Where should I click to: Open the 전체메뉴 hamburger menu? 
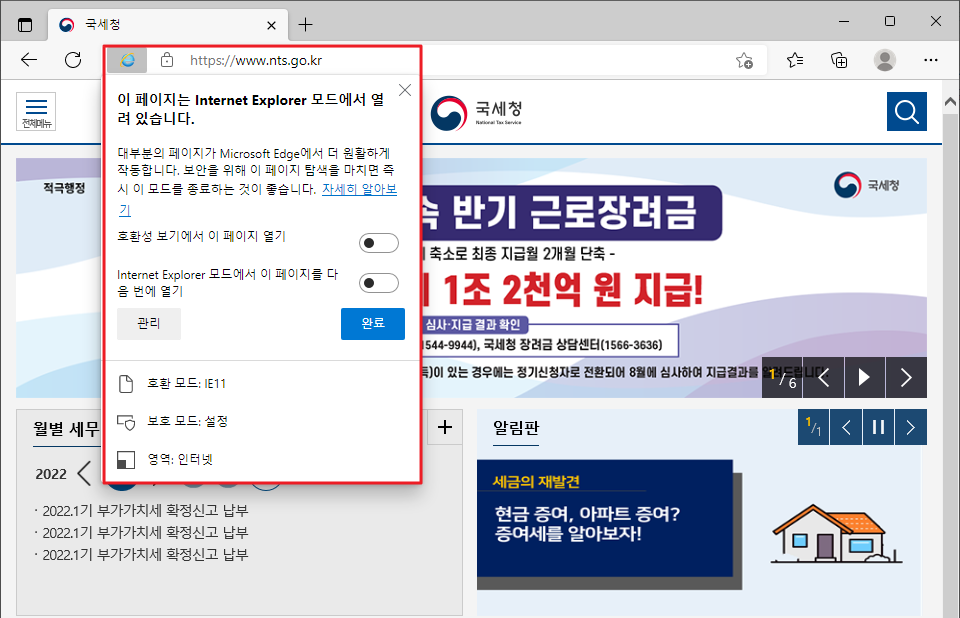click(x=36, y=111)
